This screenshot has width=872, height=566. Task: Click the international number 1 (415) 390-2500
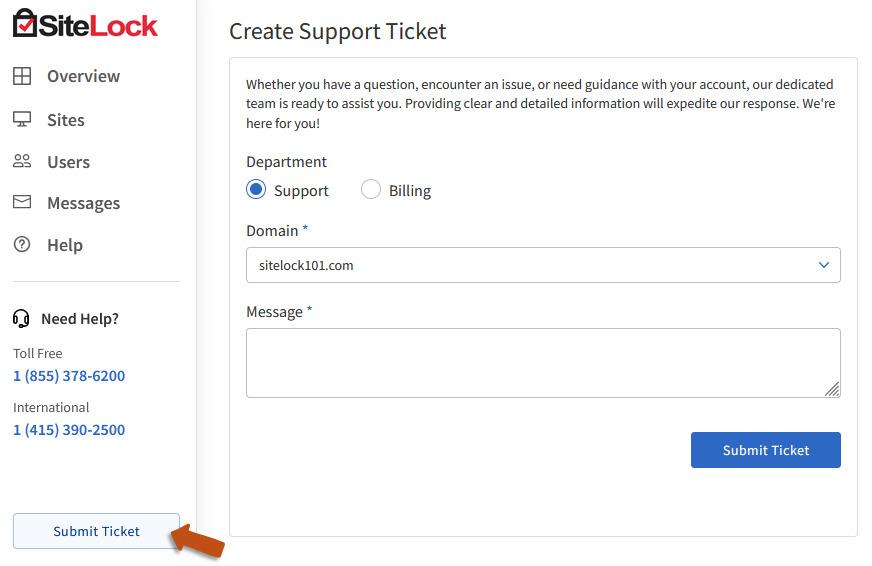(x=69, y=430)
